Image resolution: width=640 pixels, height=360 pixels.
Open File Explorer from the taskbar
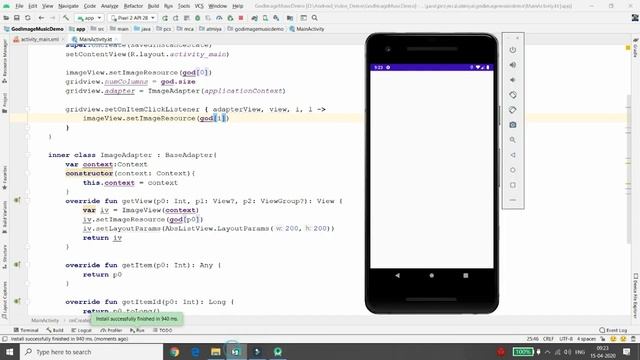coord(216,352)
